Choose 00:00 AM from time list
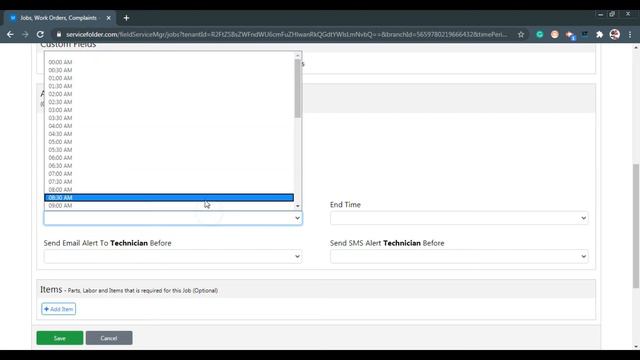 pos(169,62)
